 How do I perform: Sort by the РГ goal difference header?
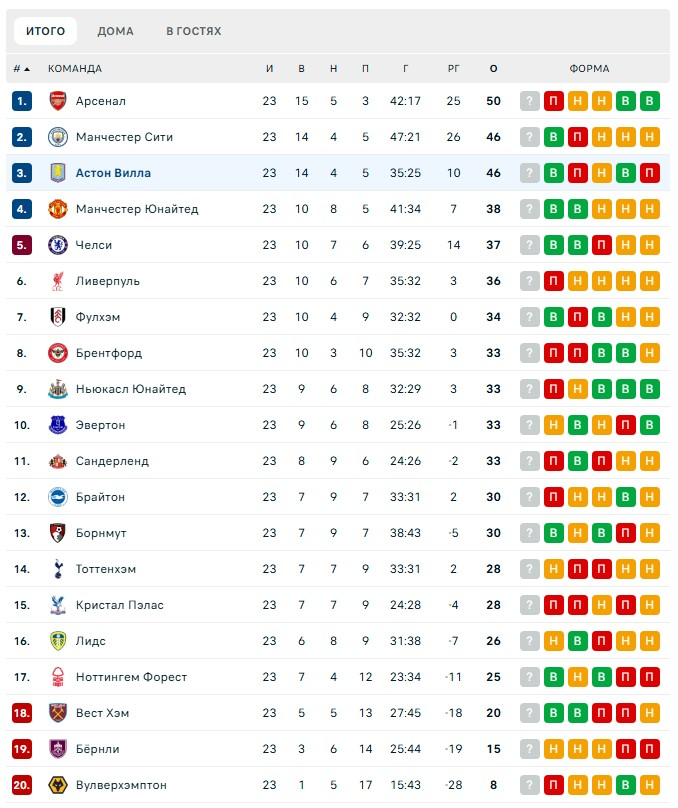[x=454, y=69]
